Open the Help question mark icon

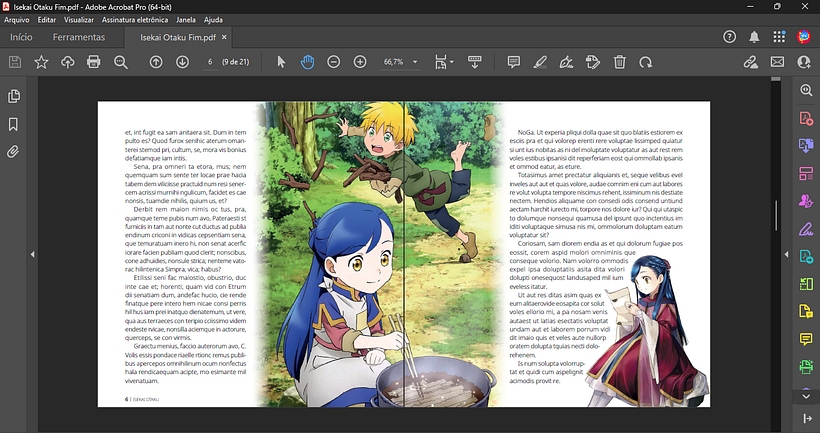[730, 37]
